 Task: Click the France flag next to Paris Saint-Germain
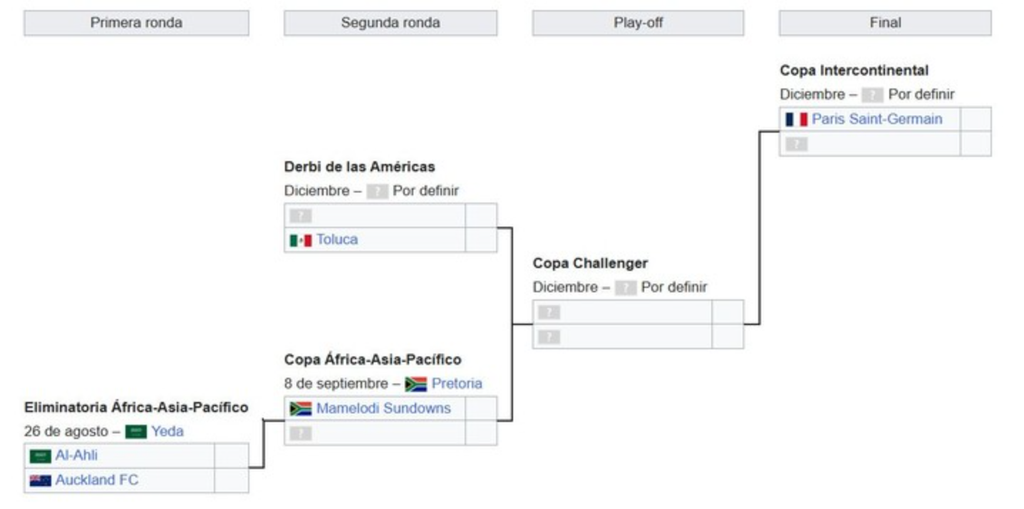796,120
